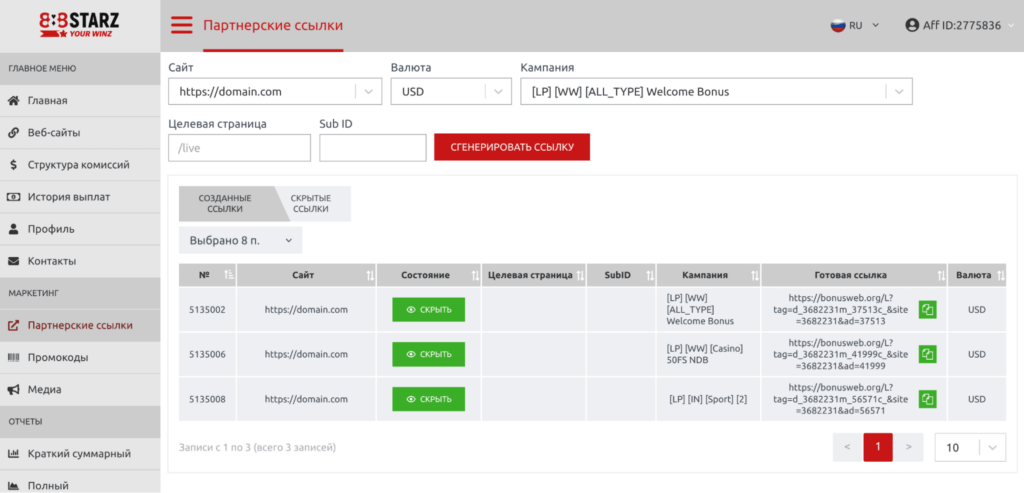Screen dimensions: 1024x493
Task: Open Промокоды in sidebar
Action: pyautogui.click(x=80, y=357)
